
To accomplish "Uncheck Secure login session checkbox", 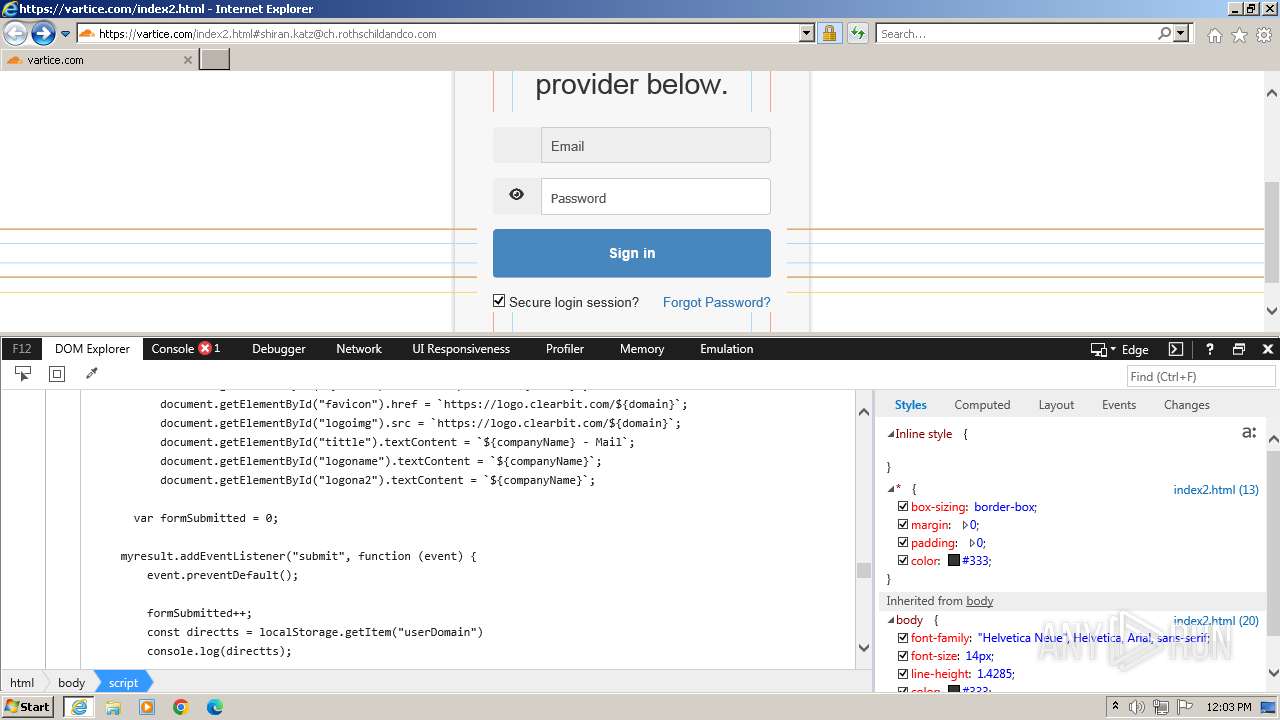I will click(x=499, y=301).
